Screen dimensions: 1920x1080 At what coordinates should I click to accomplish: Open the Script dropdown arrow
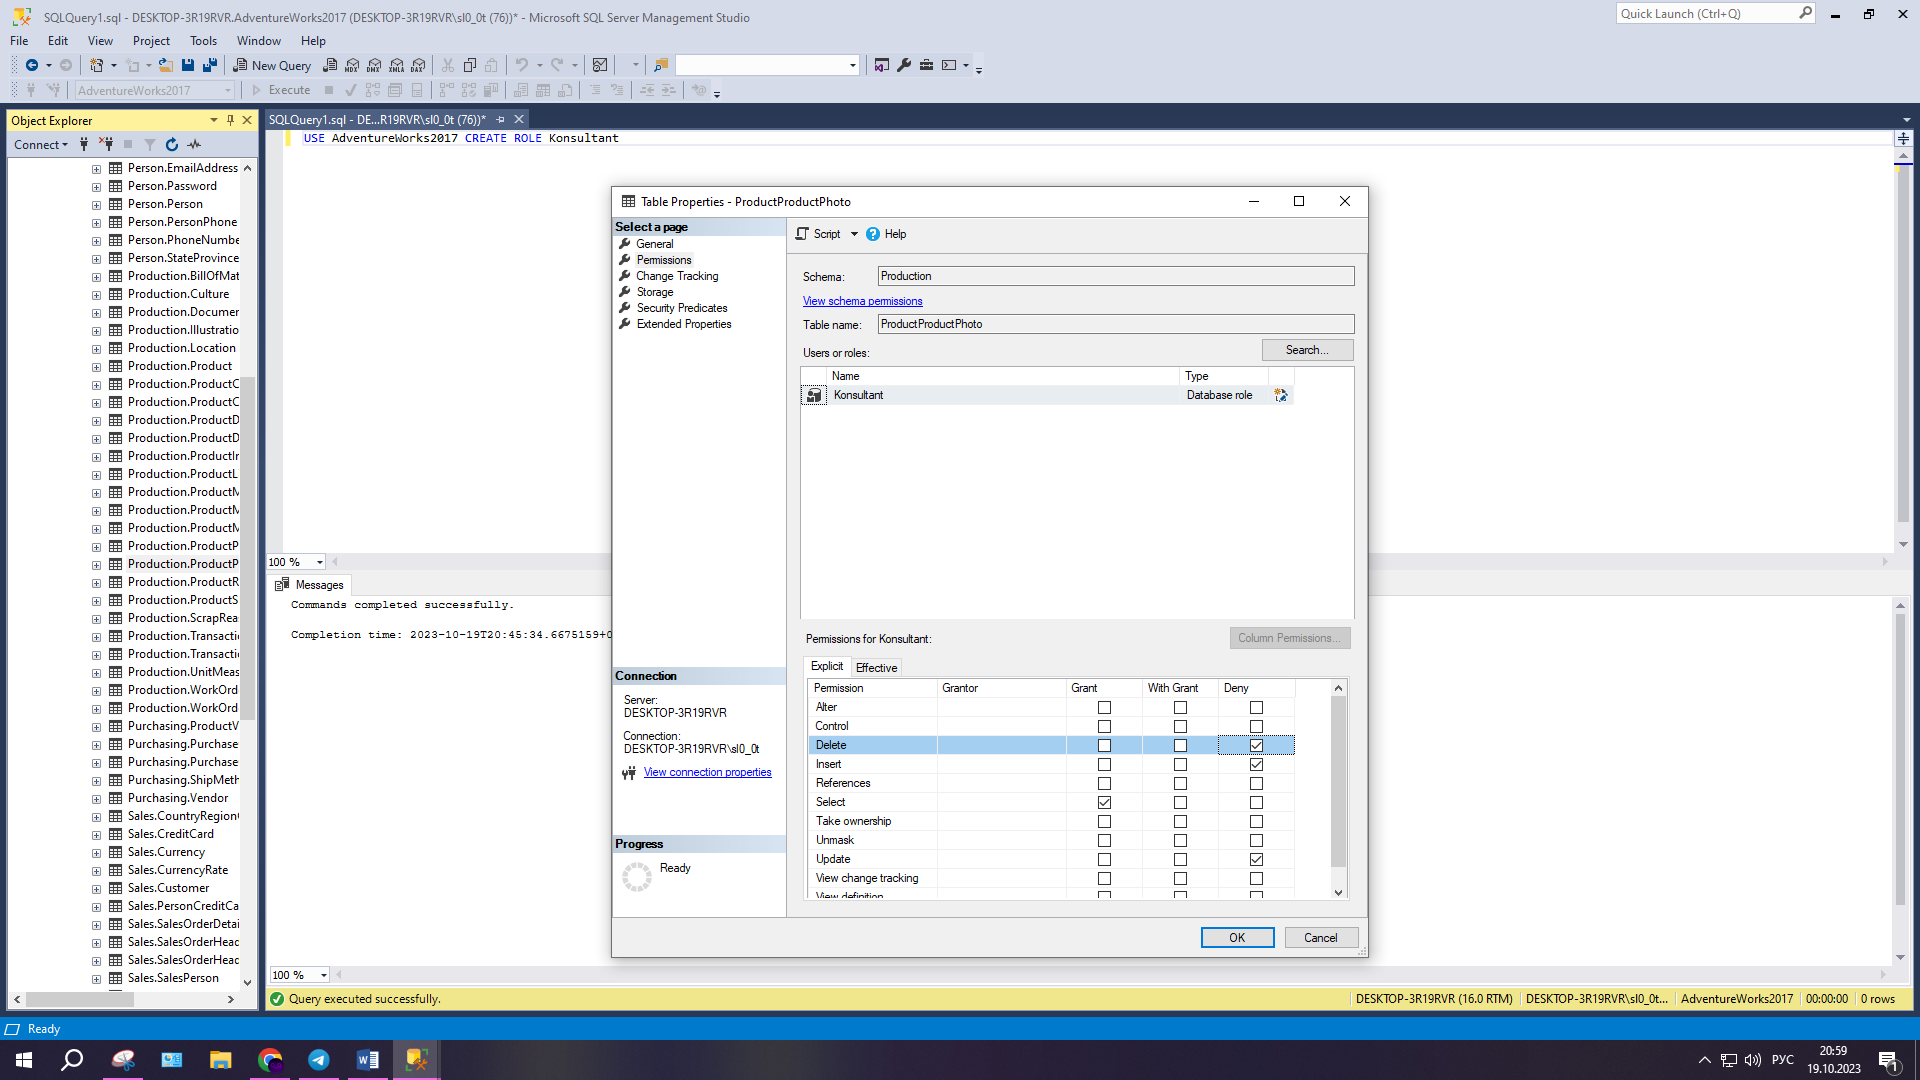click(854, 234)
